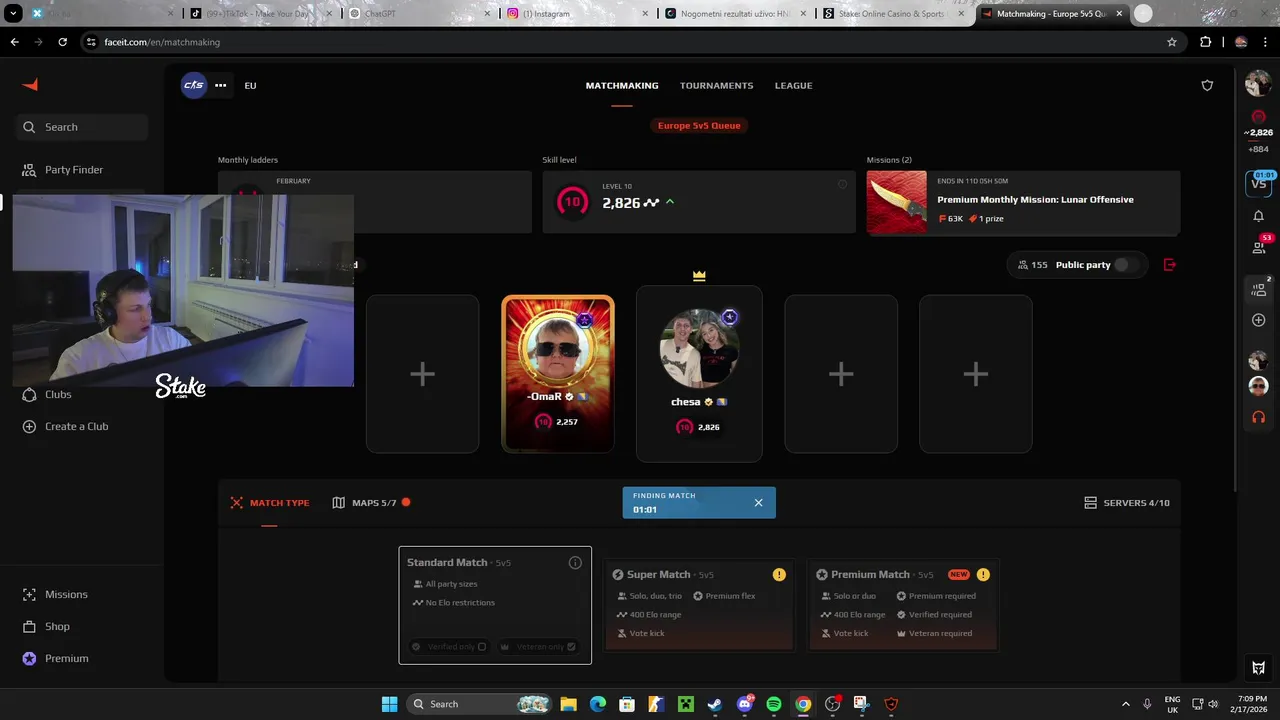Viewport: 1280px width, 720px height.
Task: Open the Level 10 skill badge
Action: click(572, 202)
